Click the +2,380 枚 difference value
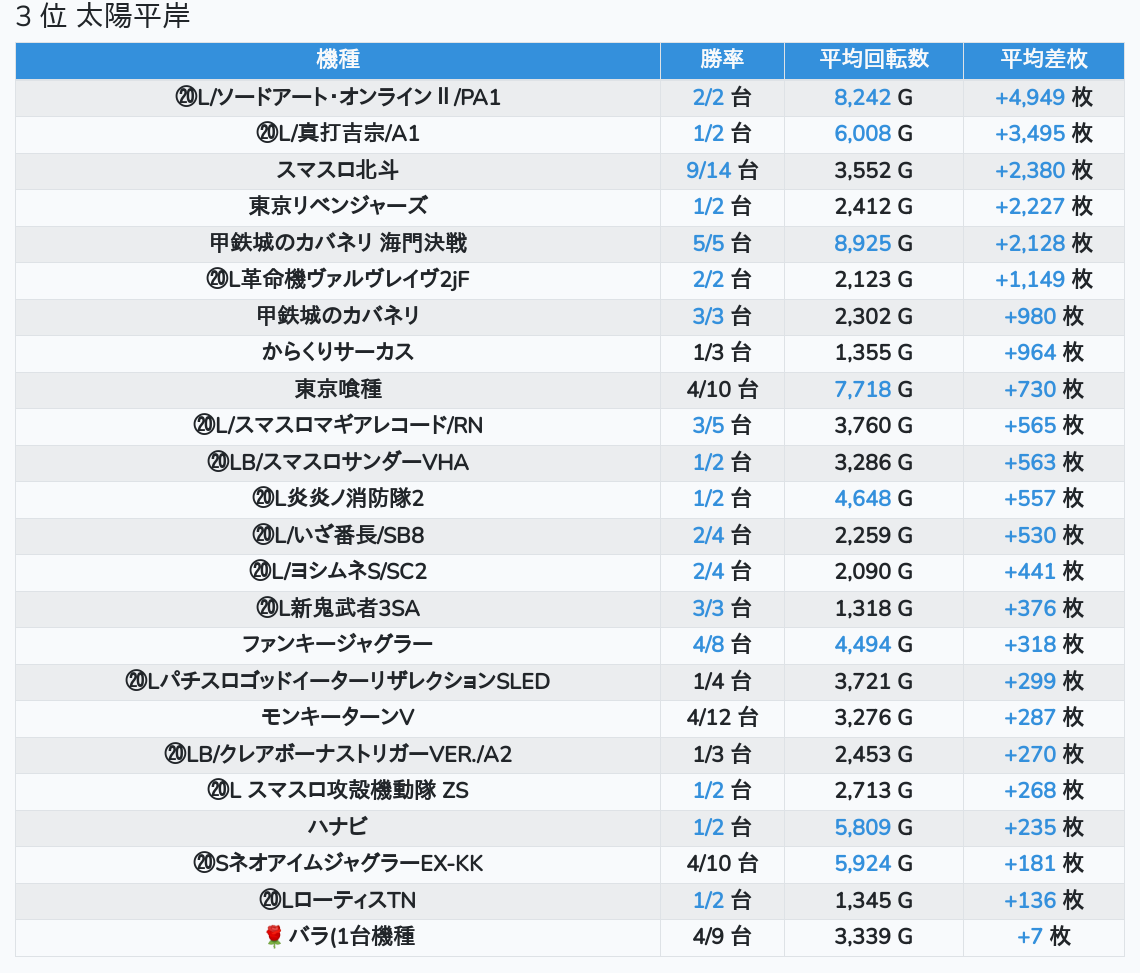 (1043, 170)
